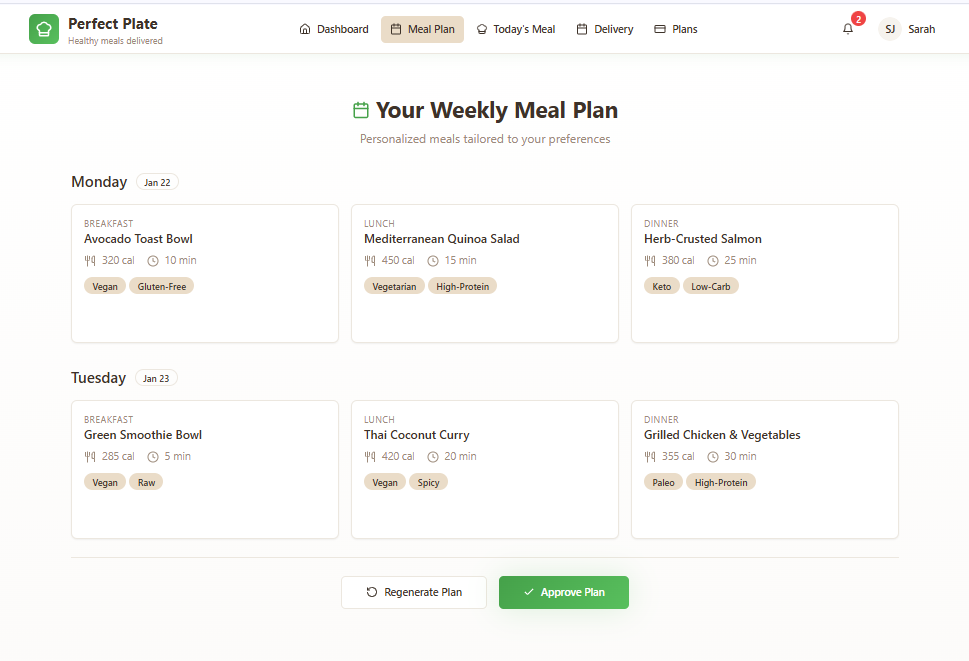Go to the Plans tab
969x661 pixels.
pyautogui.click(x=675, y=29)
